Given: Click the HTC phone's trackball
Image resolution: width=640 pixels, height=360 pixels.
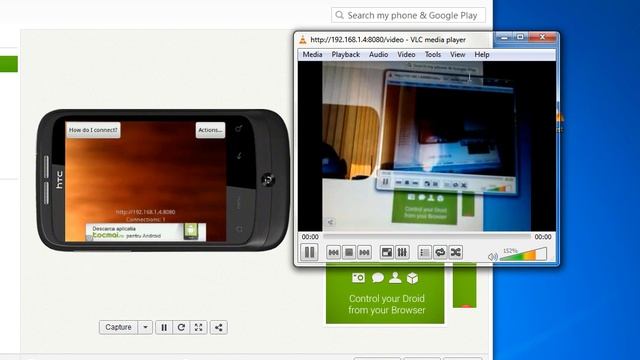Looking at the screenshot, I should click(x=268, y=180).
